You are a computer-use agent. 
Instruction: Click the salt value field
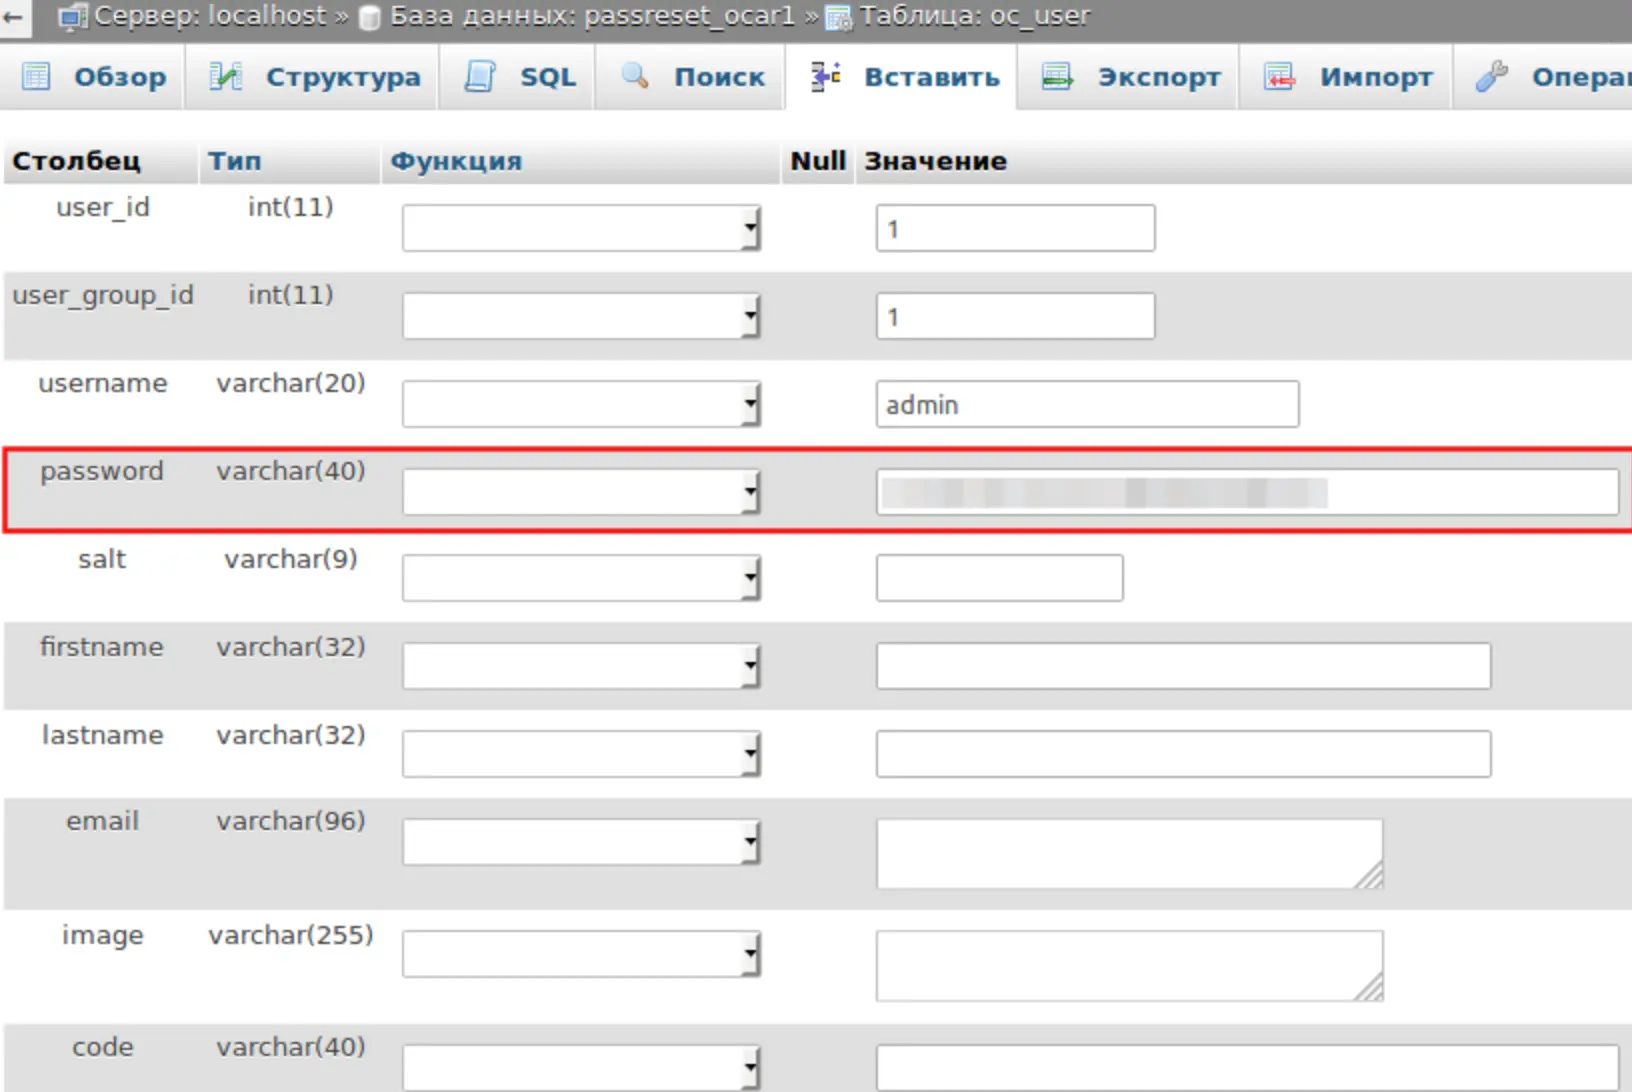[999, 578]
